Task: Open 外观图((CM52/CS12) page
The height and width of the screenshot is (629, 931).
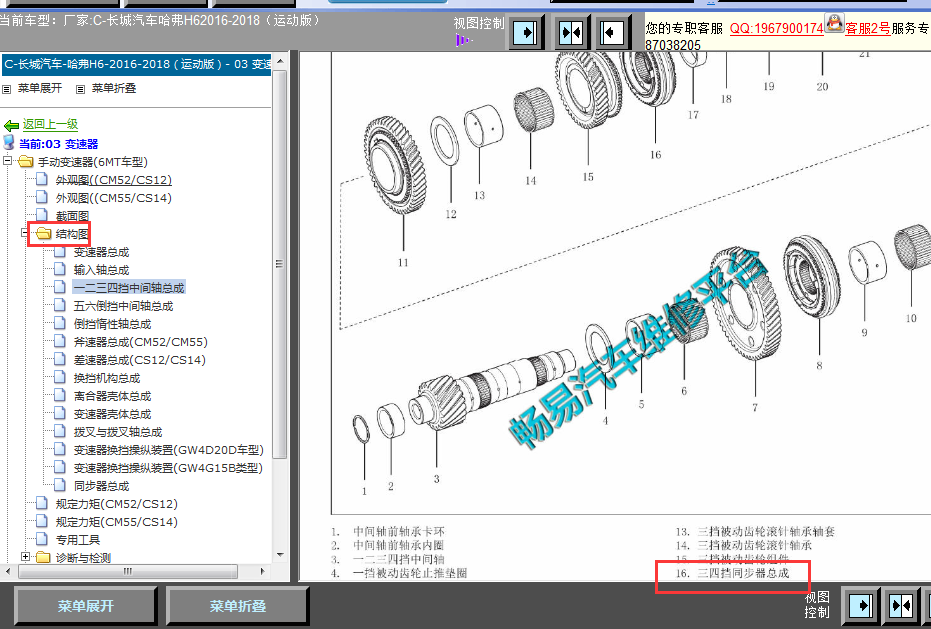Action: pos(113,180)
